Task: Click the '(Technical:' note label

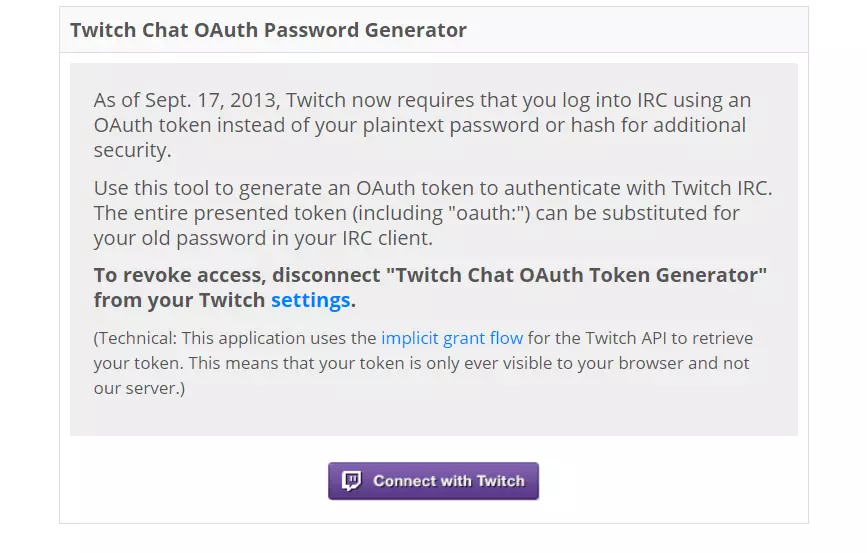Action: (x=136, y=338)
